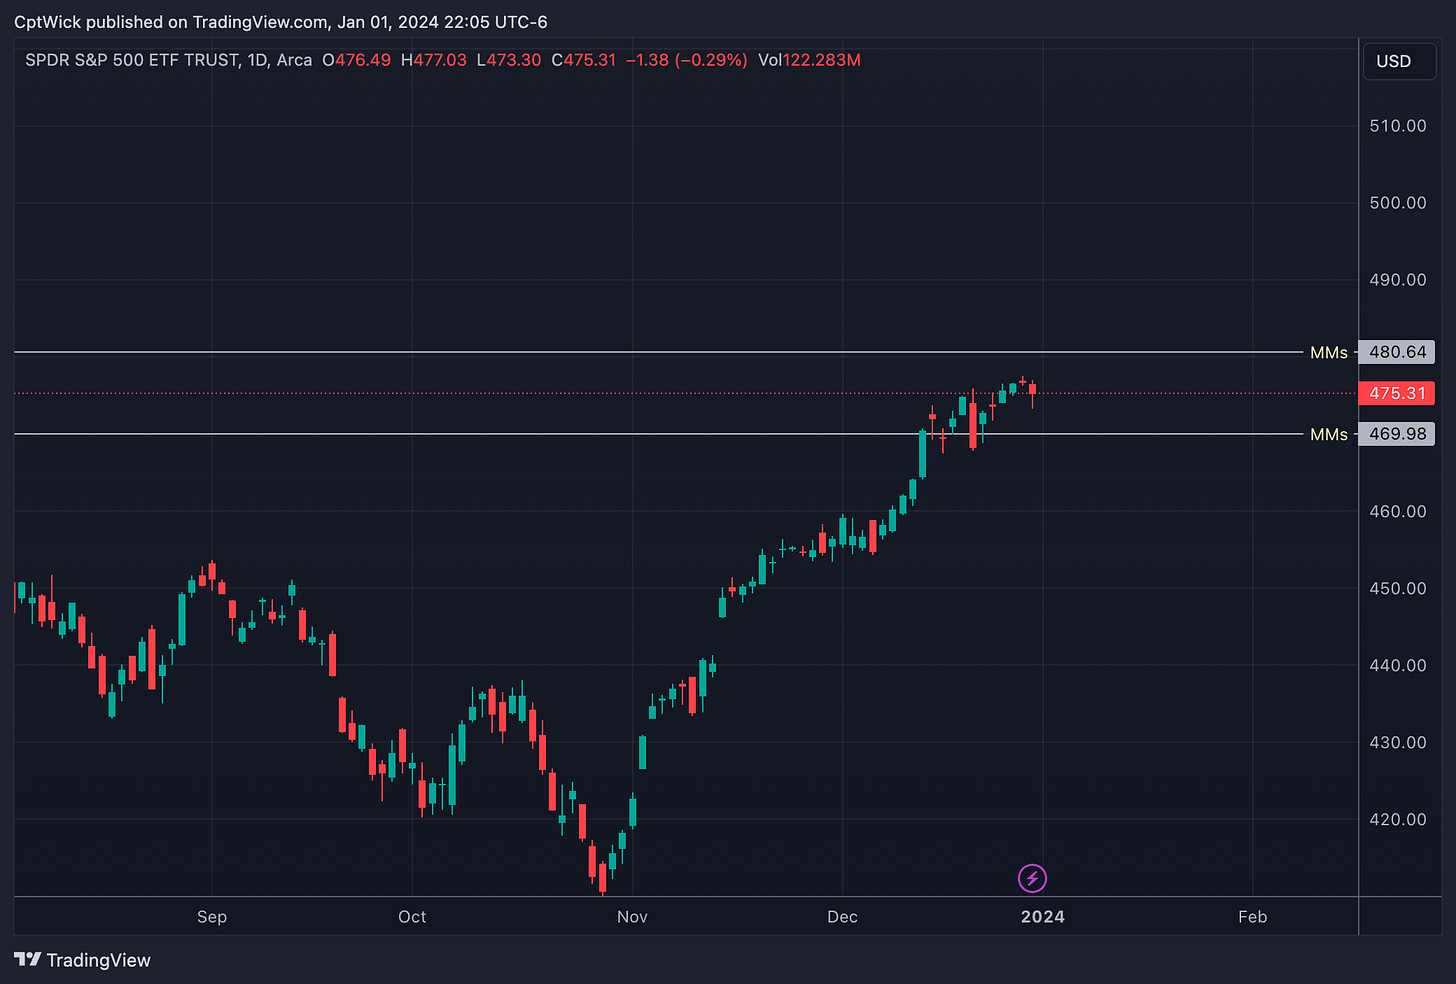Screen dimensions: 1456x984
Task: Click the CptWick published on TradingView.com header
Action: (x=281, y=22)
